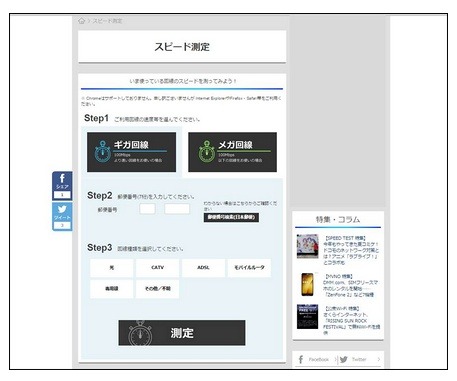Select the メガ回線 option
The image size is (457, 381).
(232, 152)
